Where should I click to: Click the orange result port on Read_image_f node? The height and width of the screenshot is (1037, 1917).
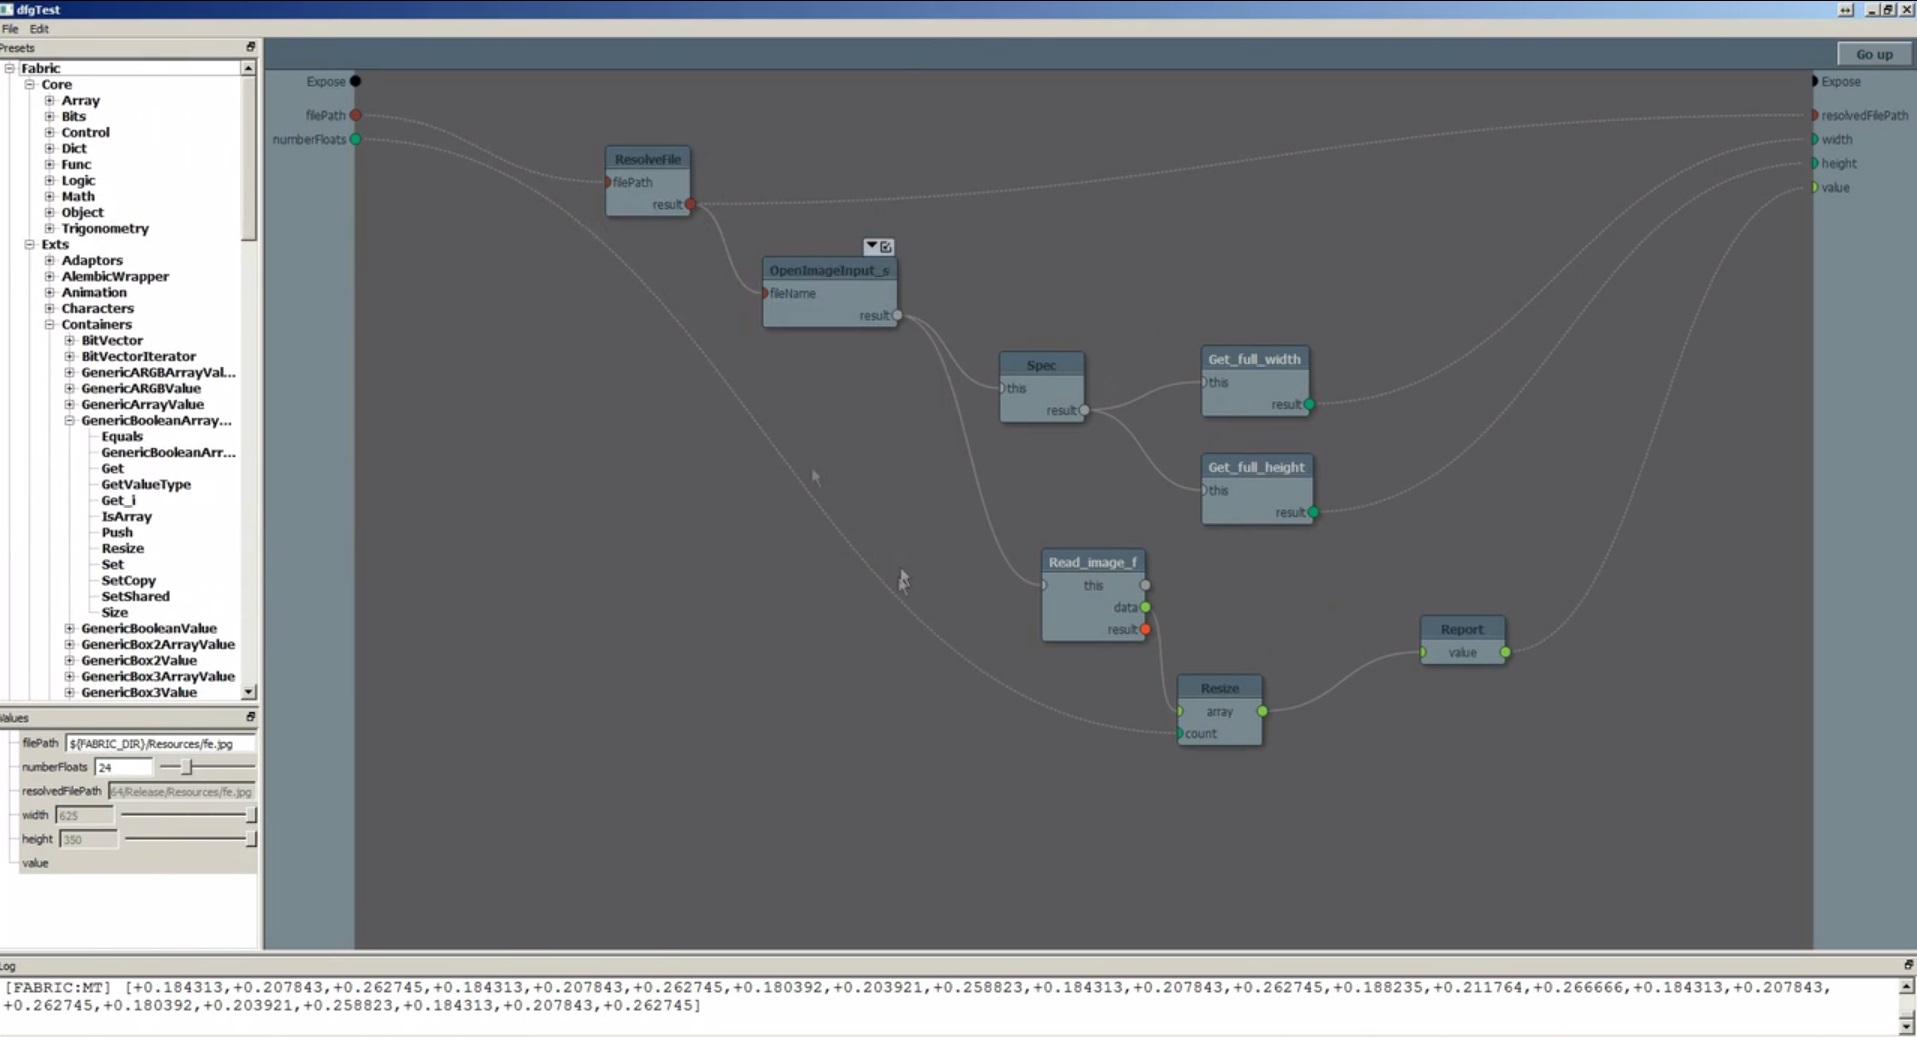[x=1145, y=629]
